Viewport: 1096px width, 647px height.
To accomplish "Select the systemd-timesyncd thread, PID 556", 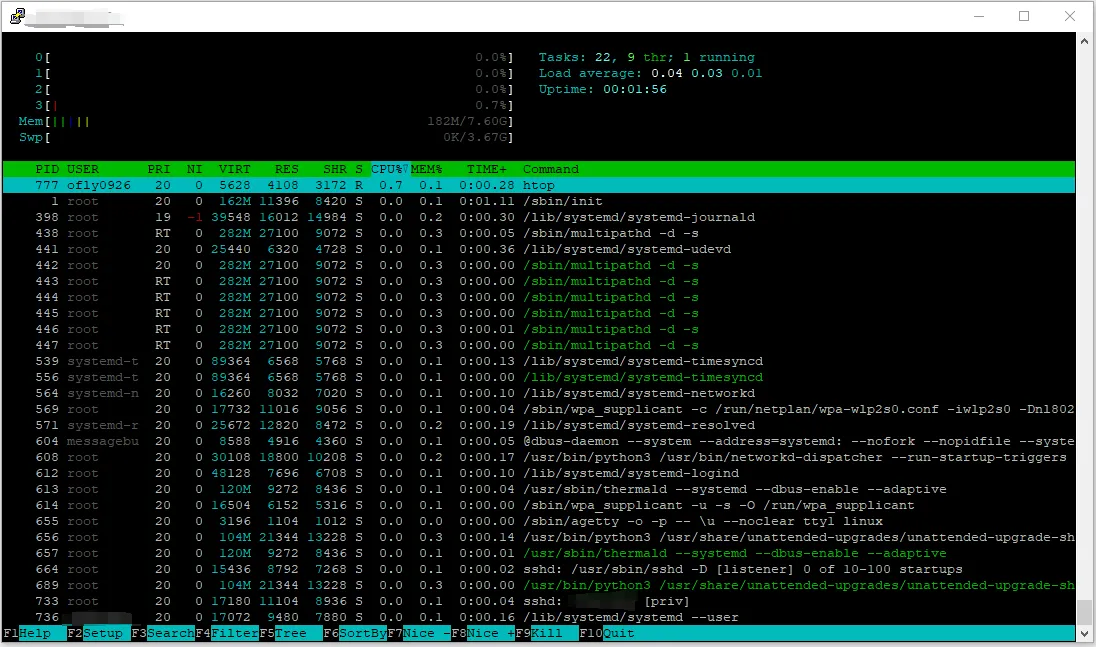I will pos(539,377).
